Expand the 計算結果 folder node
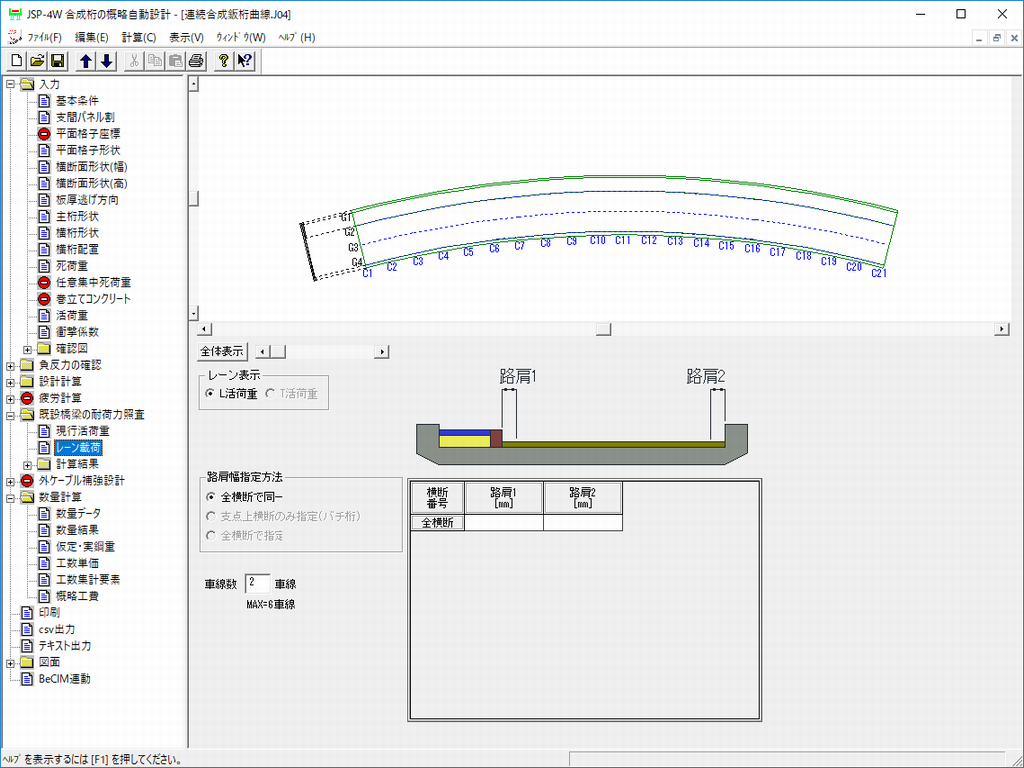 coord(27,464)
